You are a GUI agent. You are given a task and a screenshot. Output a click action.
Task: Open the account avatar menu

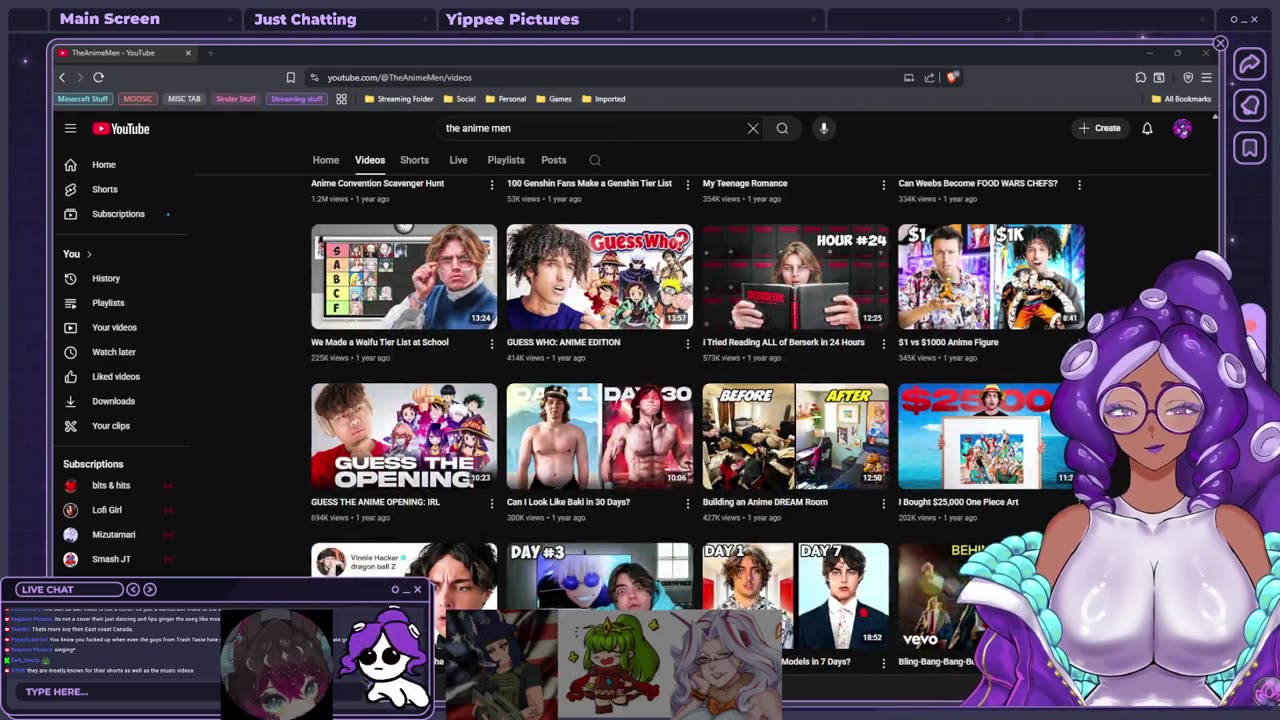1182,128
